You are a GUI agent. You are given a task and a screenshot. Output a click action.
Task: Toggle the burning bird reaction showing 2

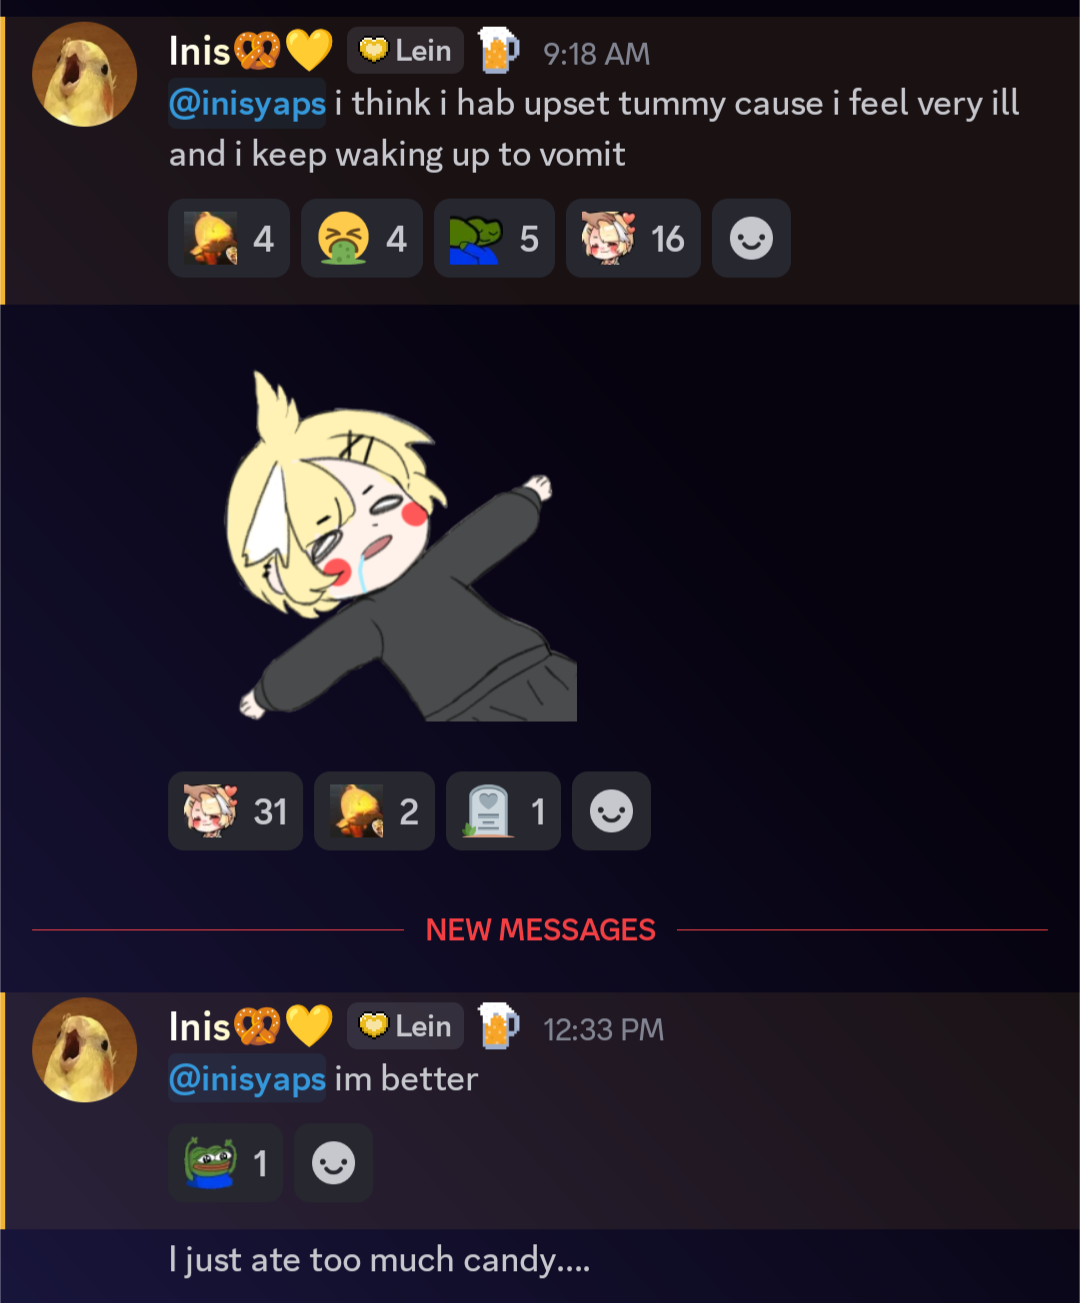pyautogui.click(x=374, y=811)
